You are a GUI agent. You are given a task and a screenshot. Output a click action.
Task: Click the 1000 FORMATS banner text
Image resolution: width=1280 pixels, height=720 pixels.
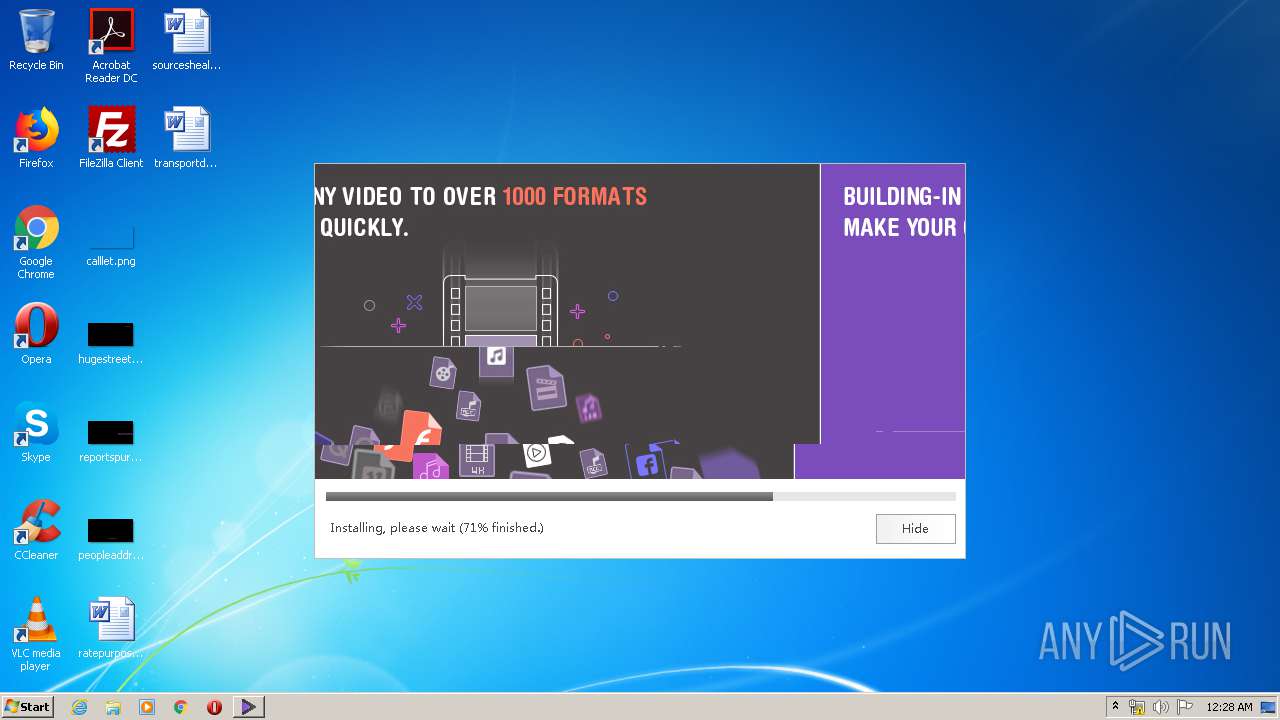click(x=574, y=196)
